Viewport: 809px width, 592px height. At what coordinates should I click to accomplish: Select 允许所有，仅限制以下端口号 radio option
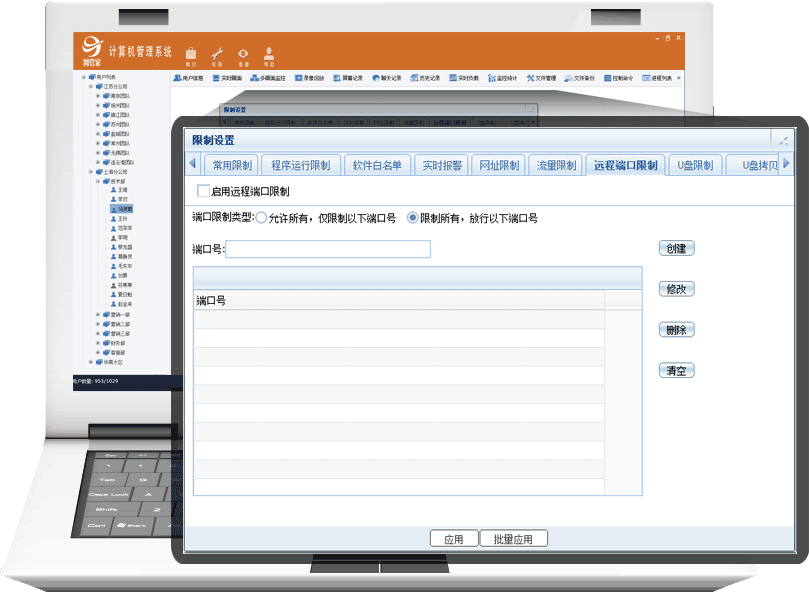point(262,218)
